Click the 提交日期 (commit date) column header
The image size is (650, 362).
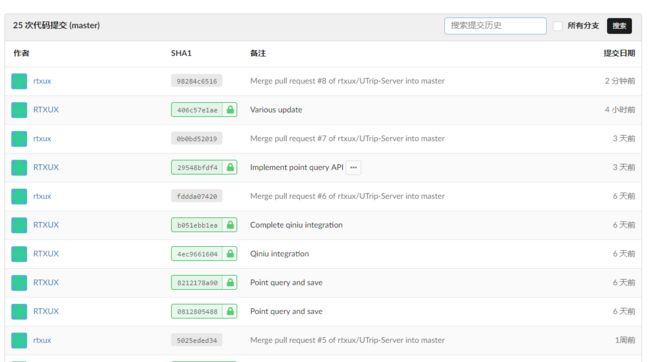pos(619,53)
